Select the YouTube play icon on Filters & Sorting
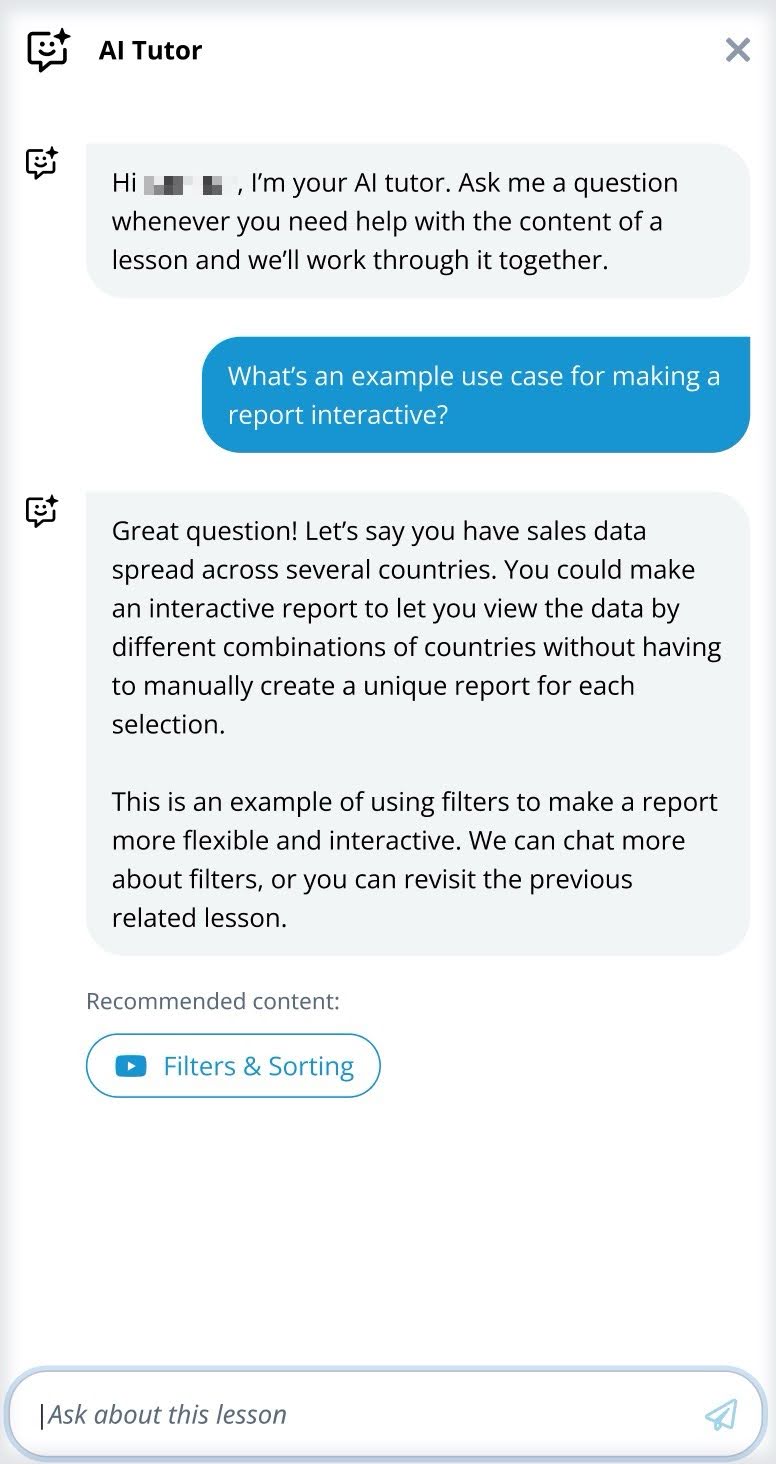 [129, 1066]
